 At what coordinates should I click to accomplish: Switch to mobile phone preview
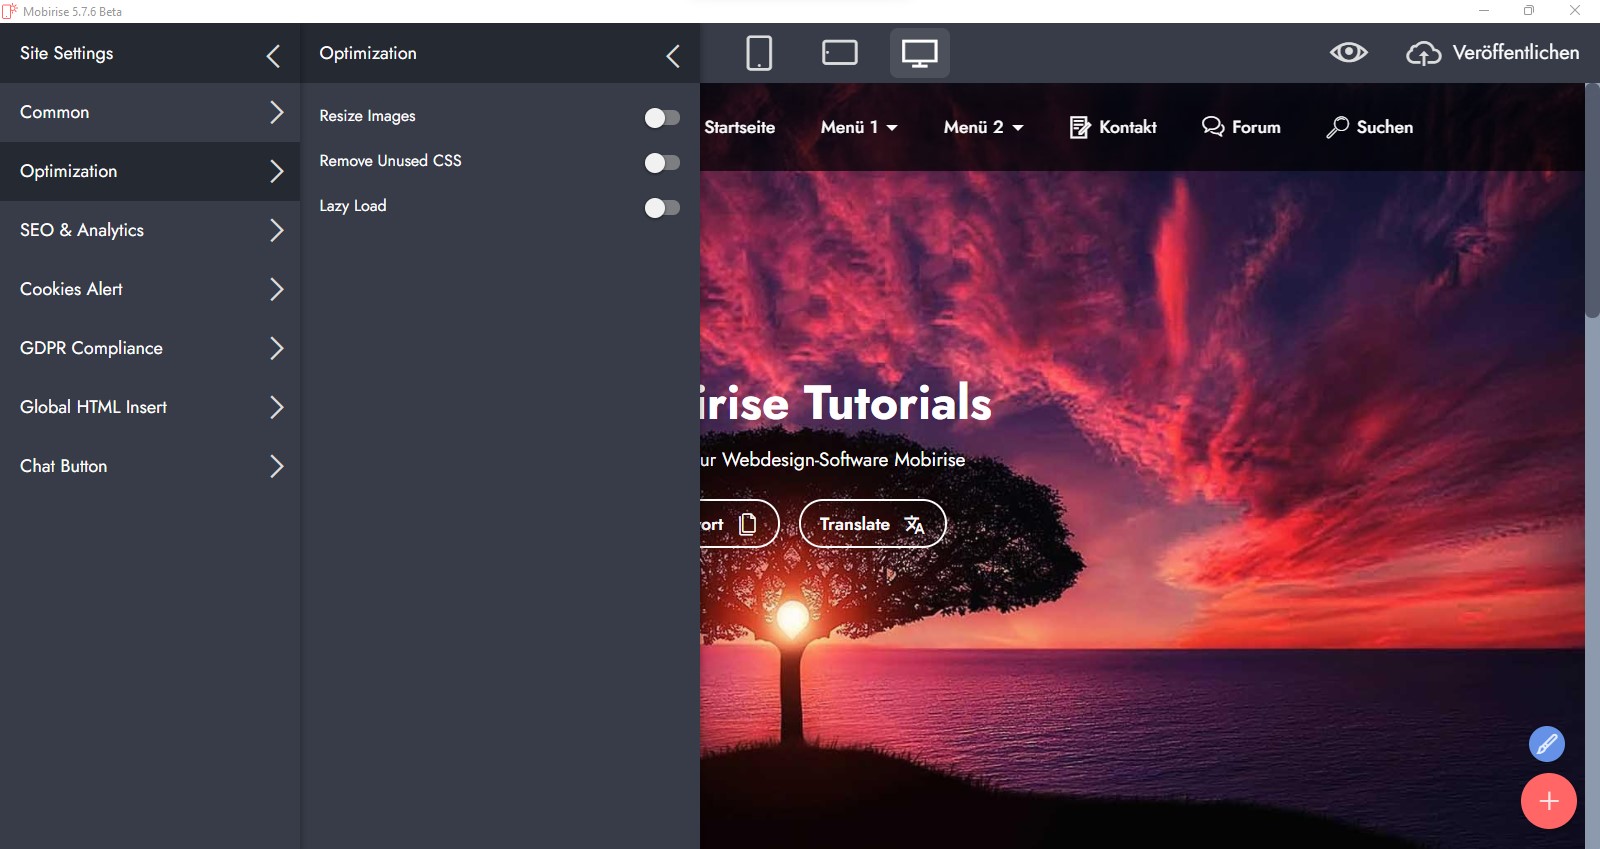click(759, 53)
